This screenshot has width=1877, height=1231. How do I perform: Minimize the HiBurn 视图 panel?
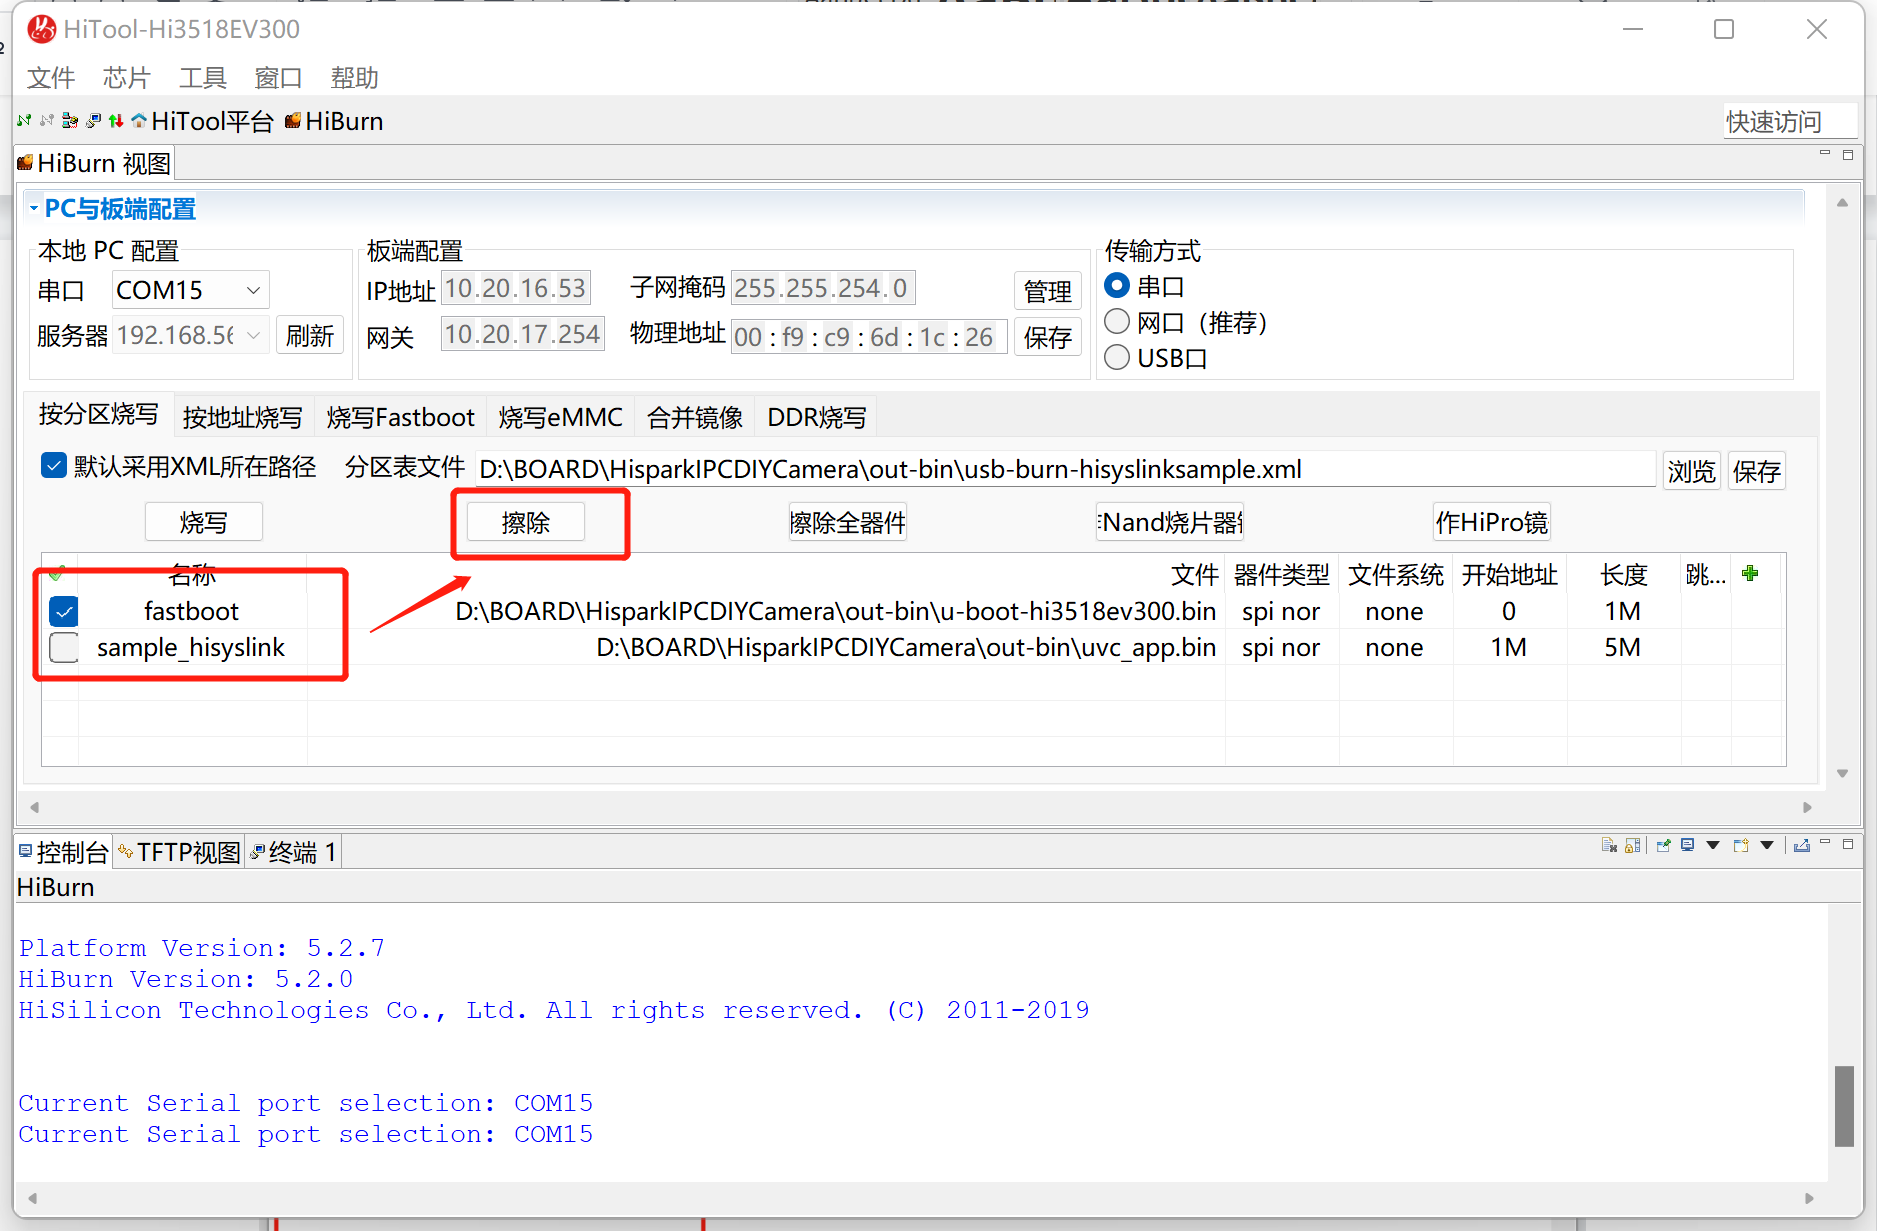tap(1825, 154)
